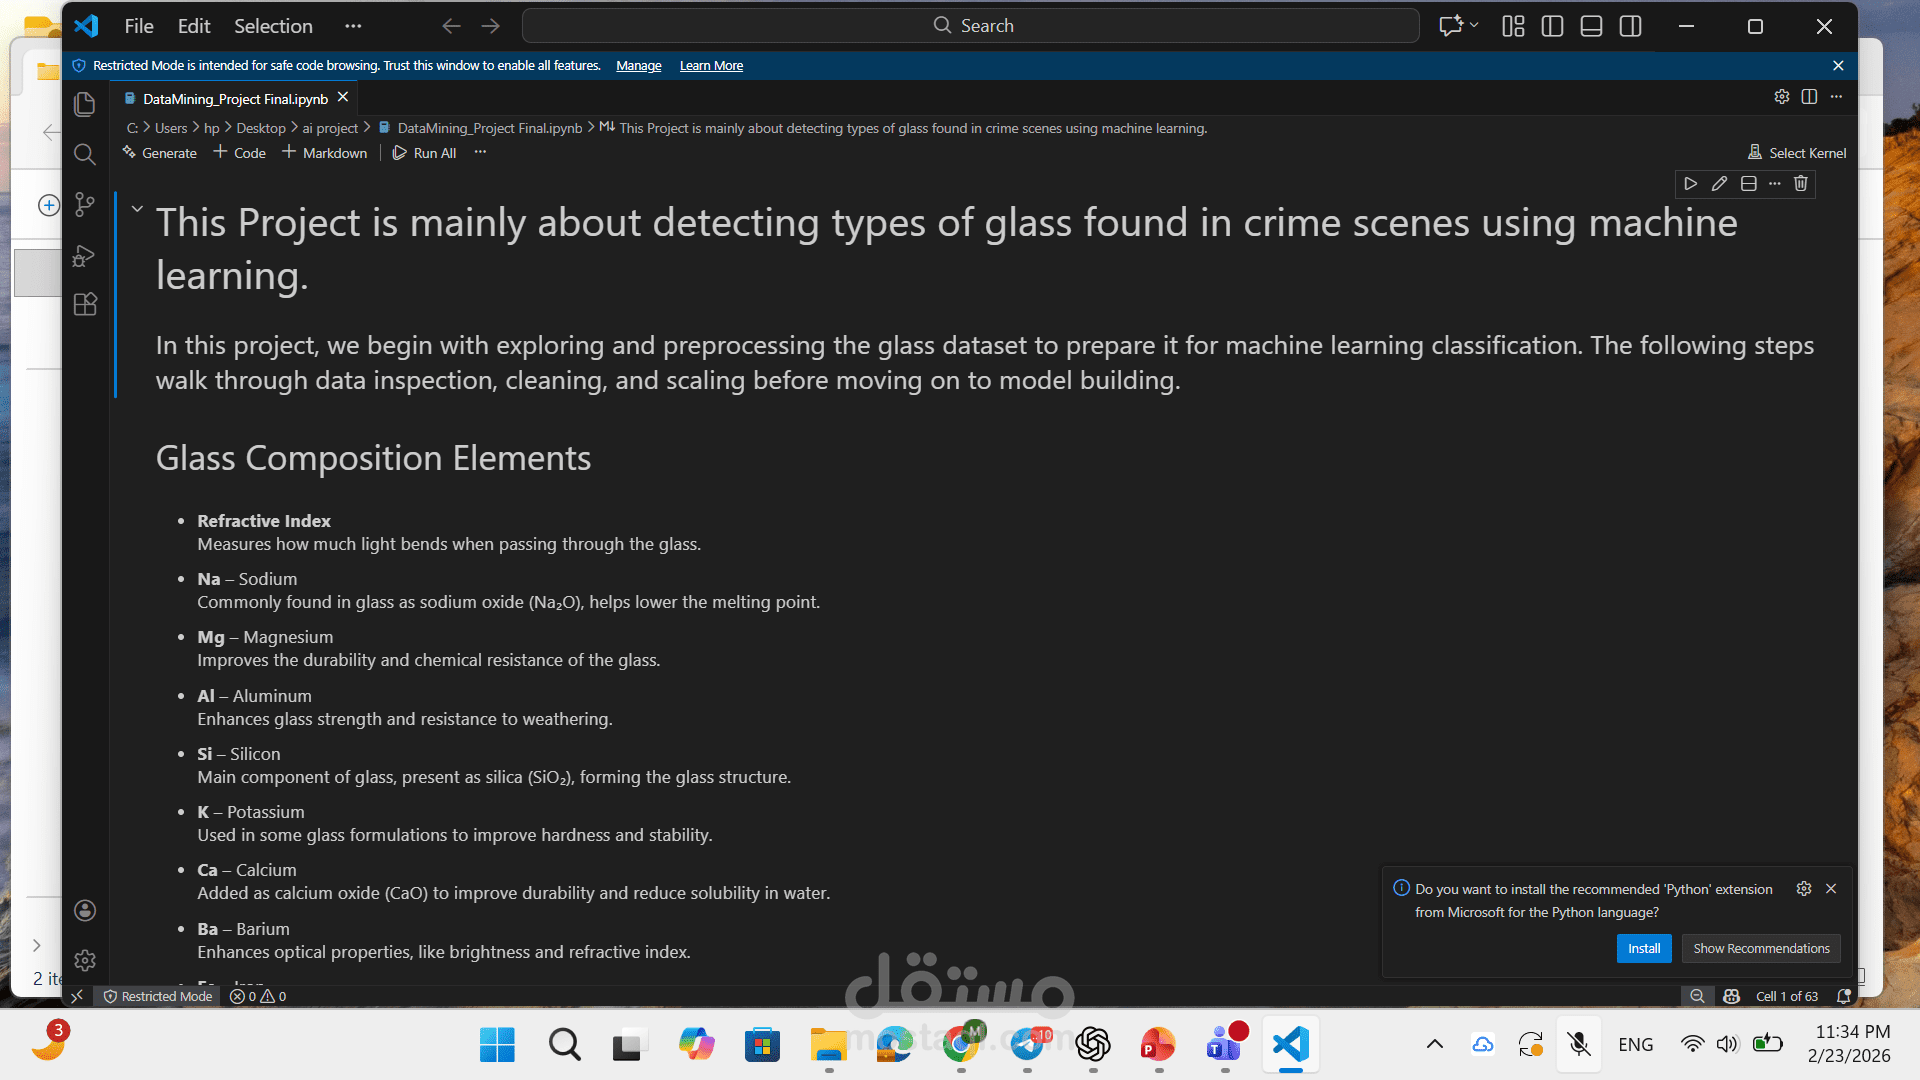Open the Explorer view in activity bar
This screenshot has height=1080, width=1920.
[x=85, y=104]
